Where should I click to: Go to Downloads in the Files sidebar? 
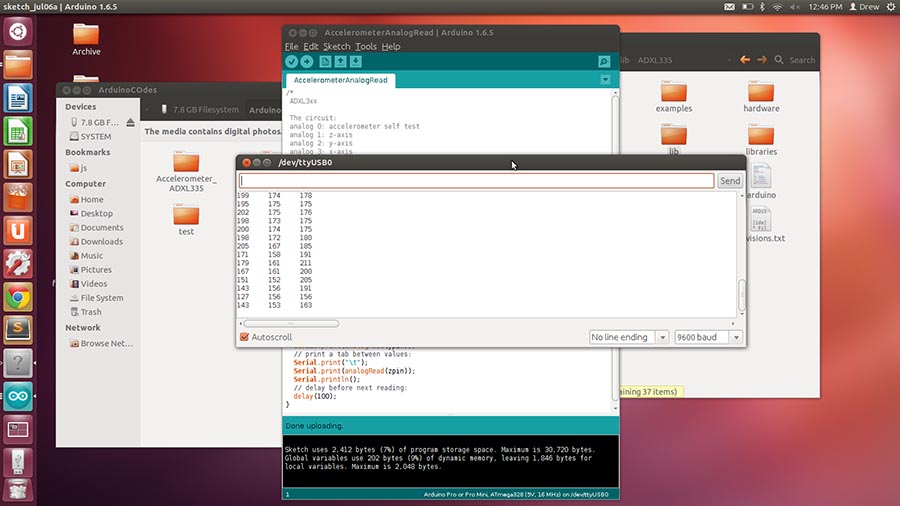[x=96, y=242]
